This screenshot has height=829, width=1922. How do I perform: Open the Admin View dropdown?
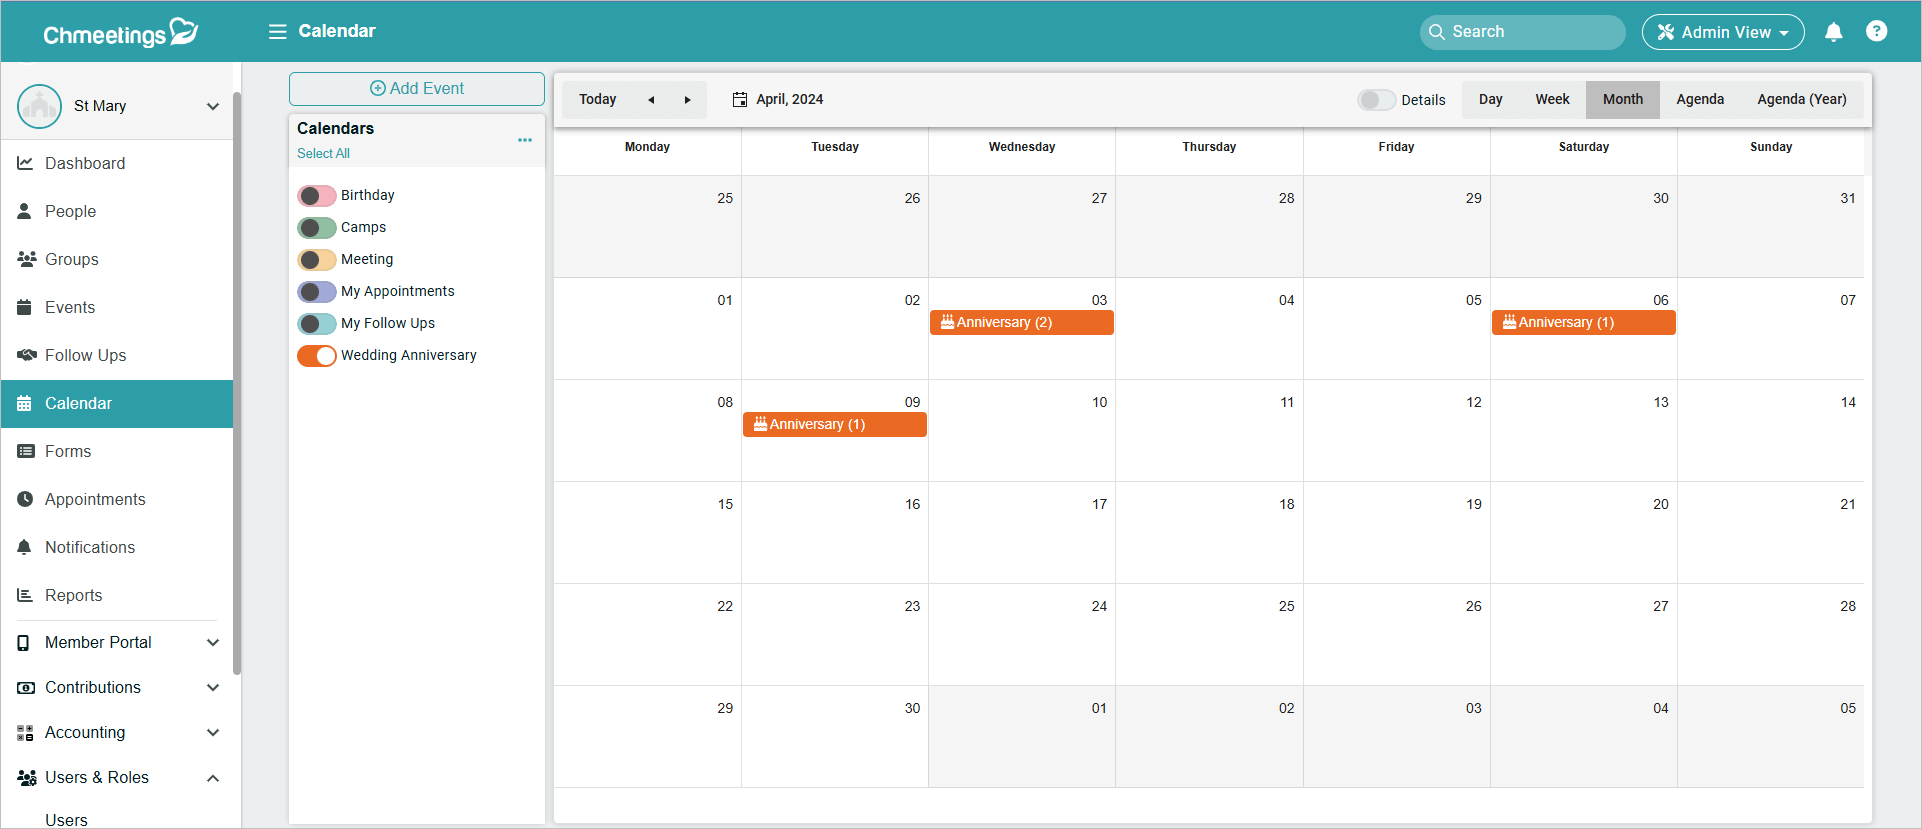1723,32
